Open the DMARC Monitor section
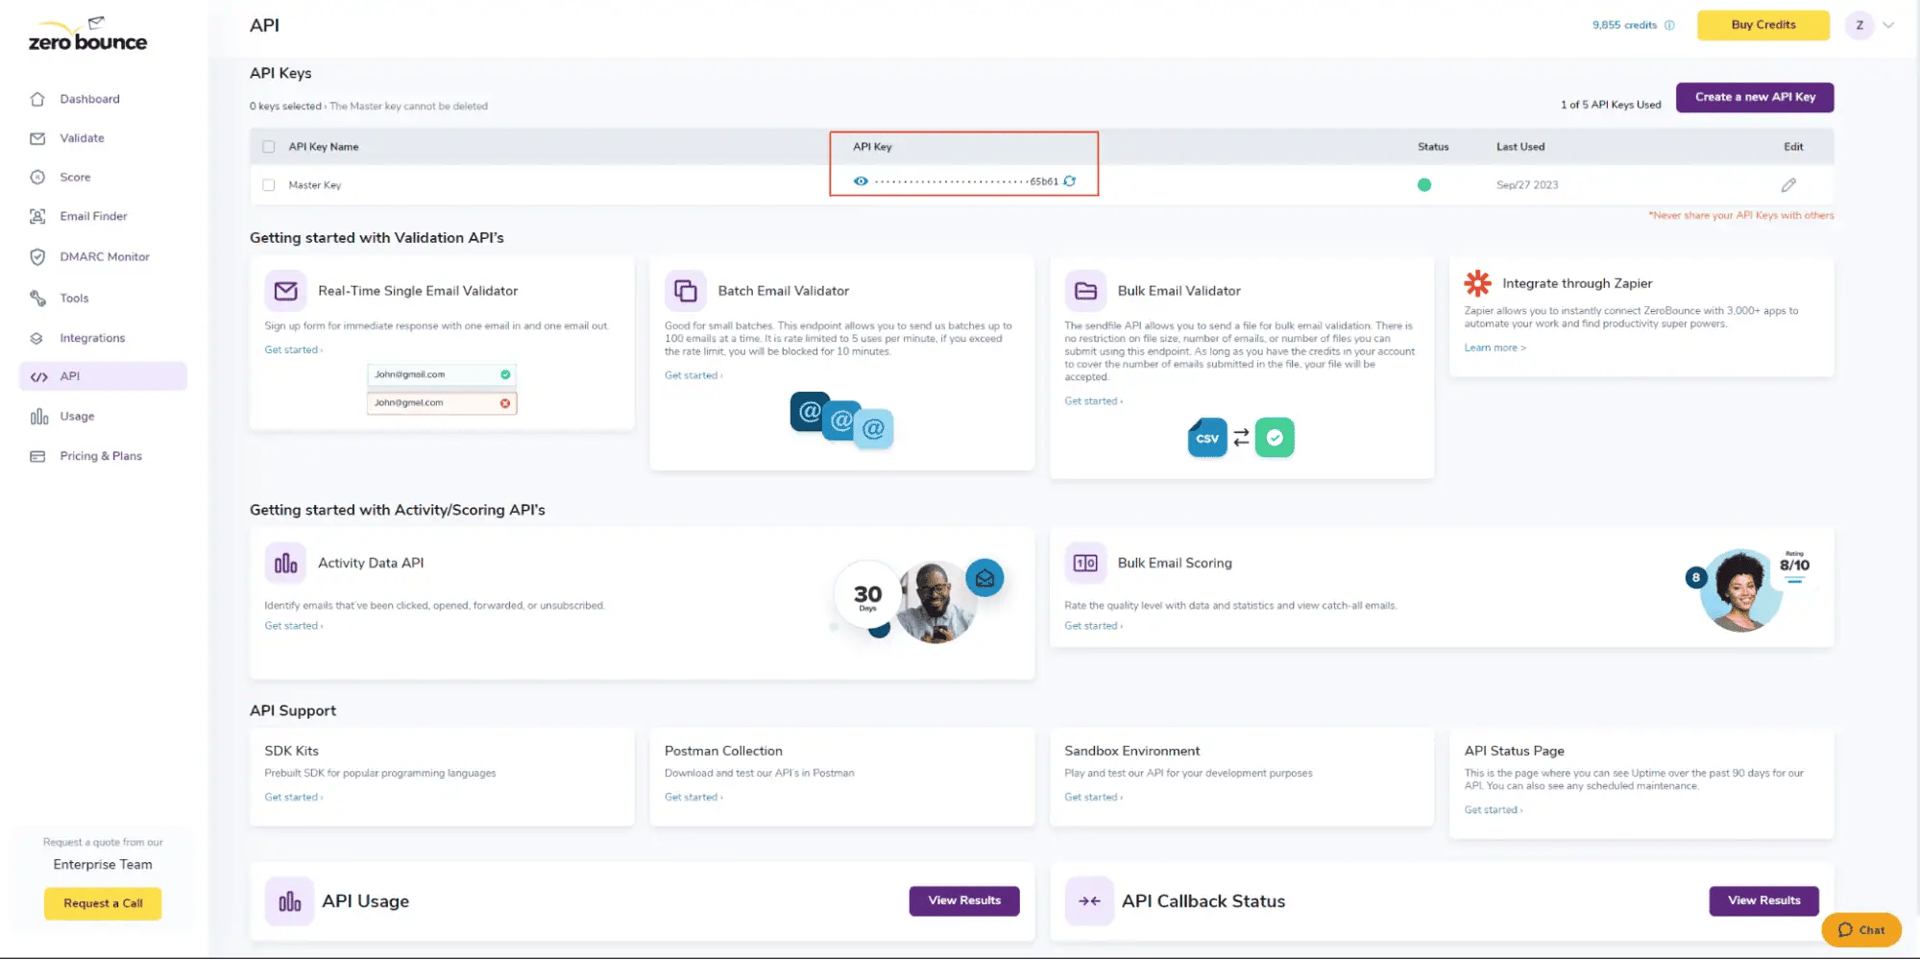 (x=37, y=256)
